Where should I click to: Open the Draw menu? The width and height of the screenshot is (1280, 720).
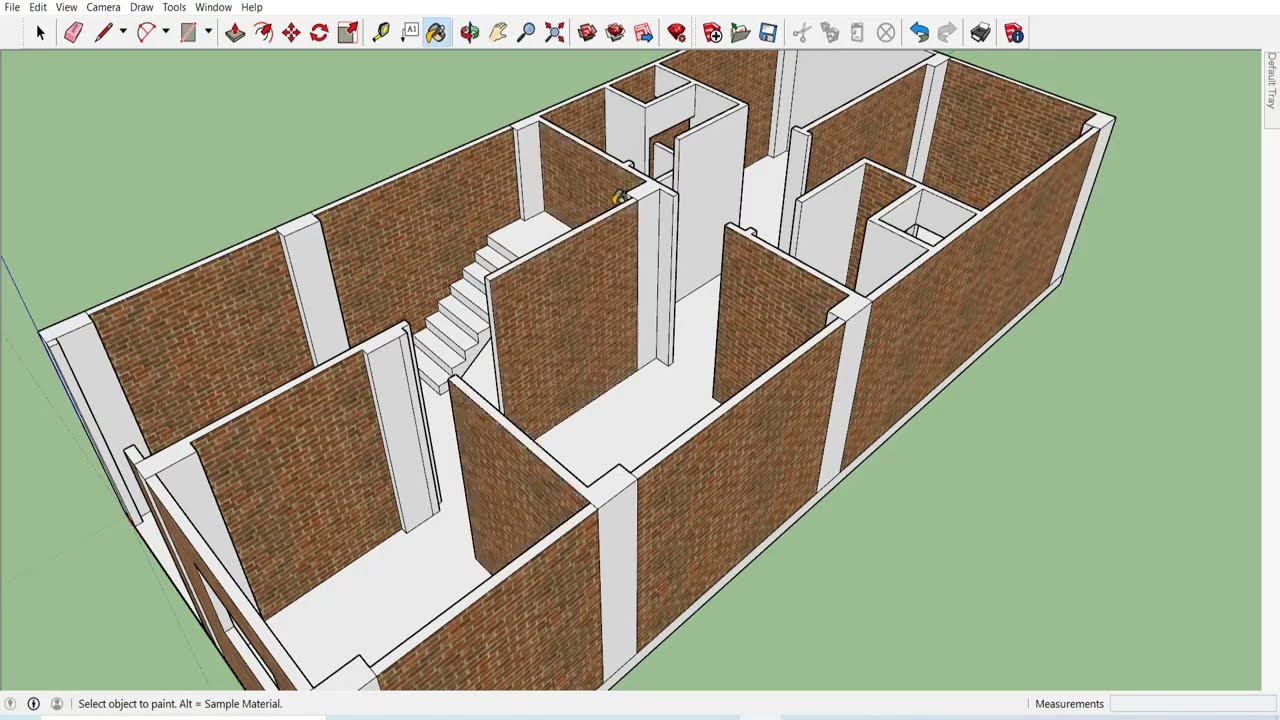[x=141, y=7]
